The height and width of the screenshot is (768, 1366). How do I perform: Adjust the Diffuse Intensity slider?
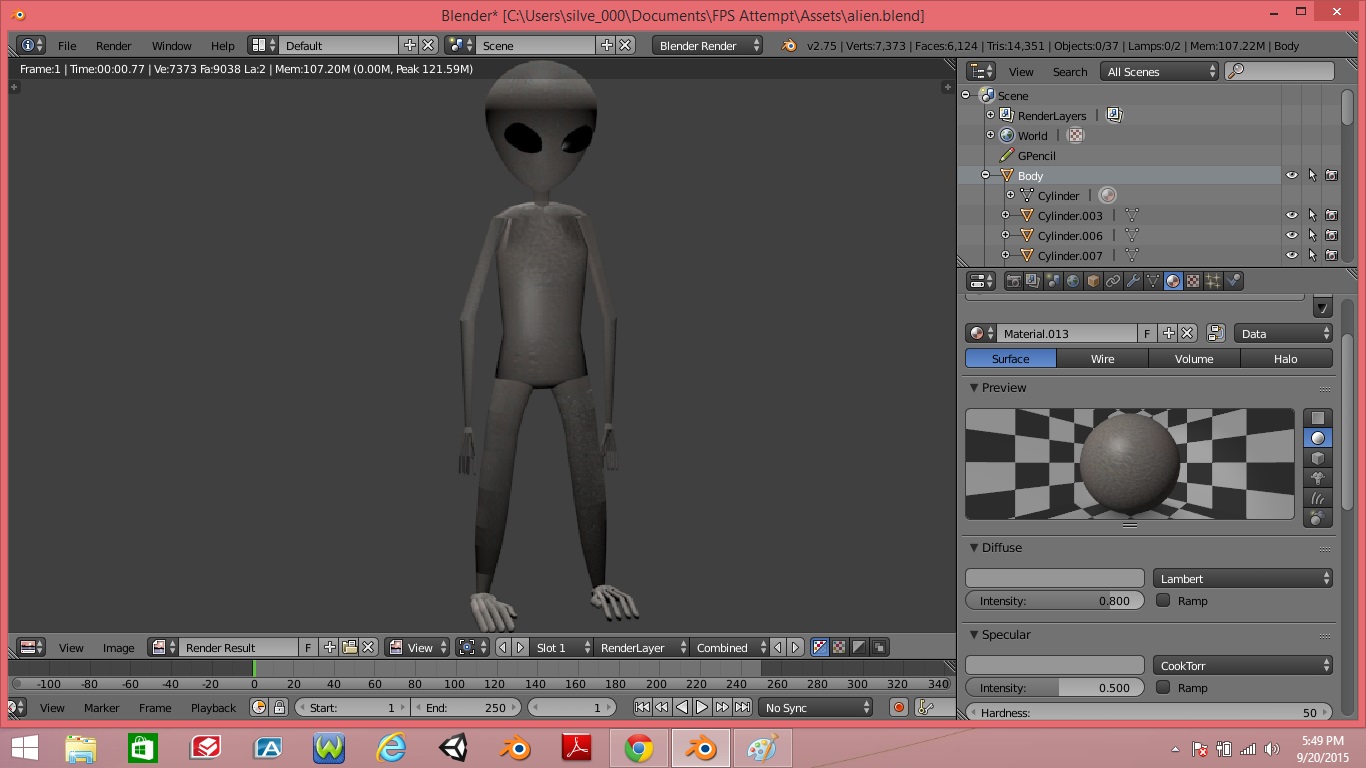[x=1054, y=601]
